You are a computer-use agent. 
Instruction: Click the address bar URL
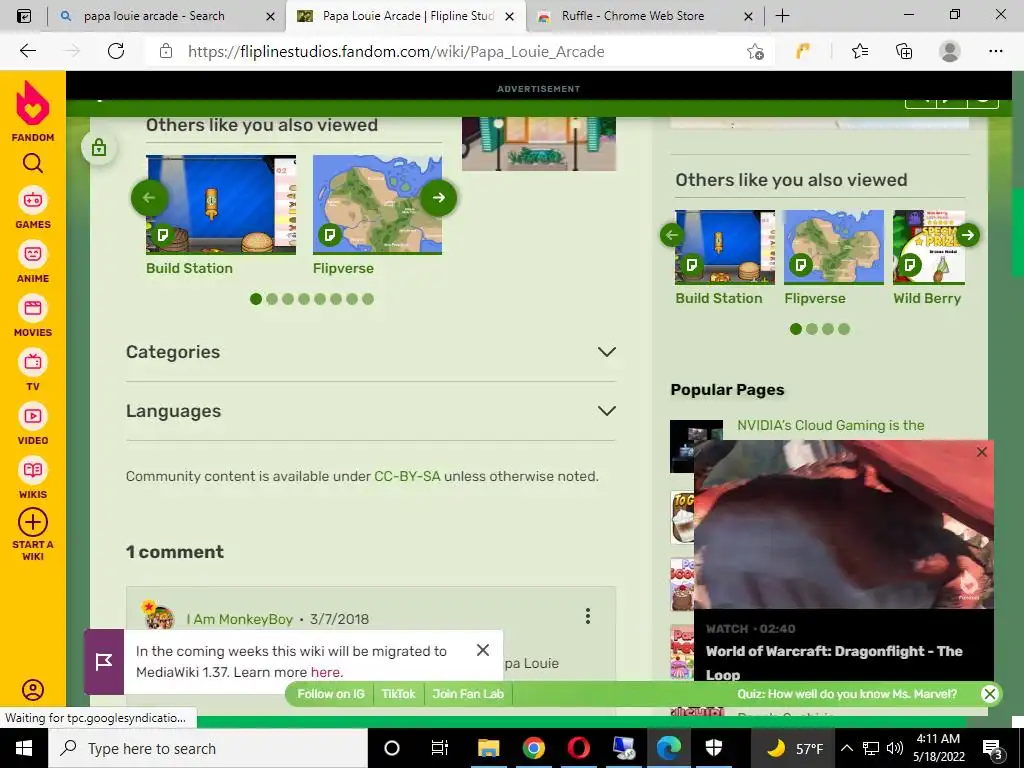point(396,52)
